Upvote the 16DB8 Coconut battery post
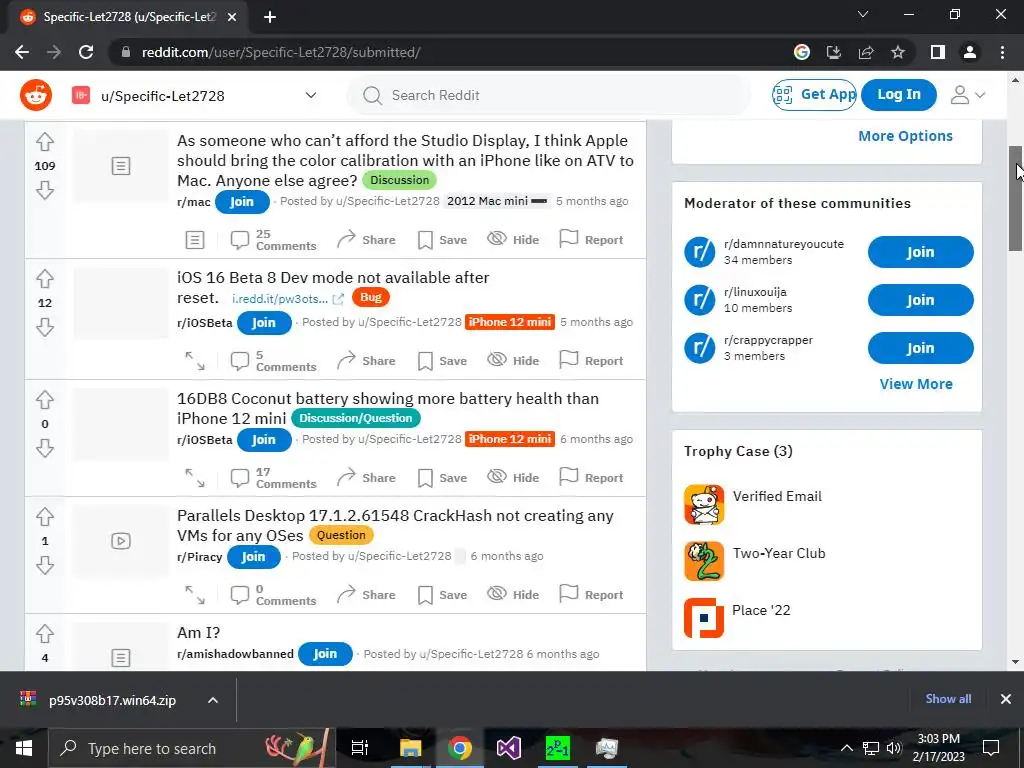 [x=44, y=400]
